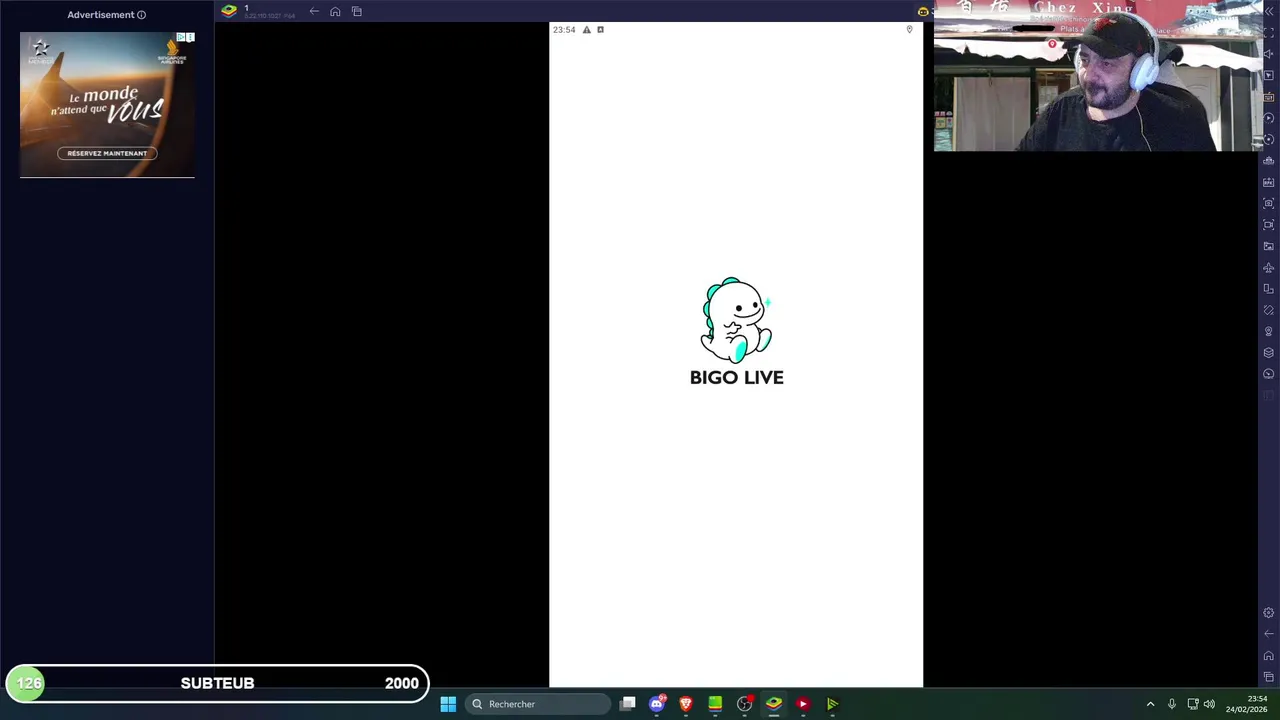Click the speaker volume icon in system tray
Image resolution: width=1280 pixels, height=720 pixels.
1209,704
